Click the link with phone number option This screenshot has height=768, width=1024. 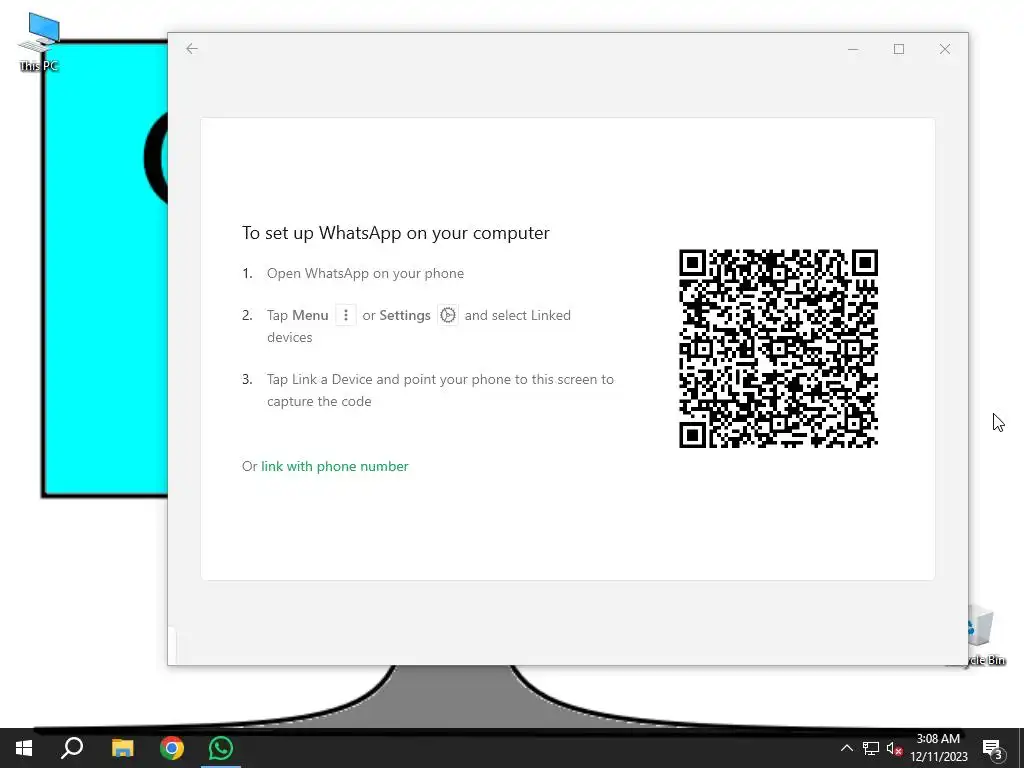[x=334, y=466]
